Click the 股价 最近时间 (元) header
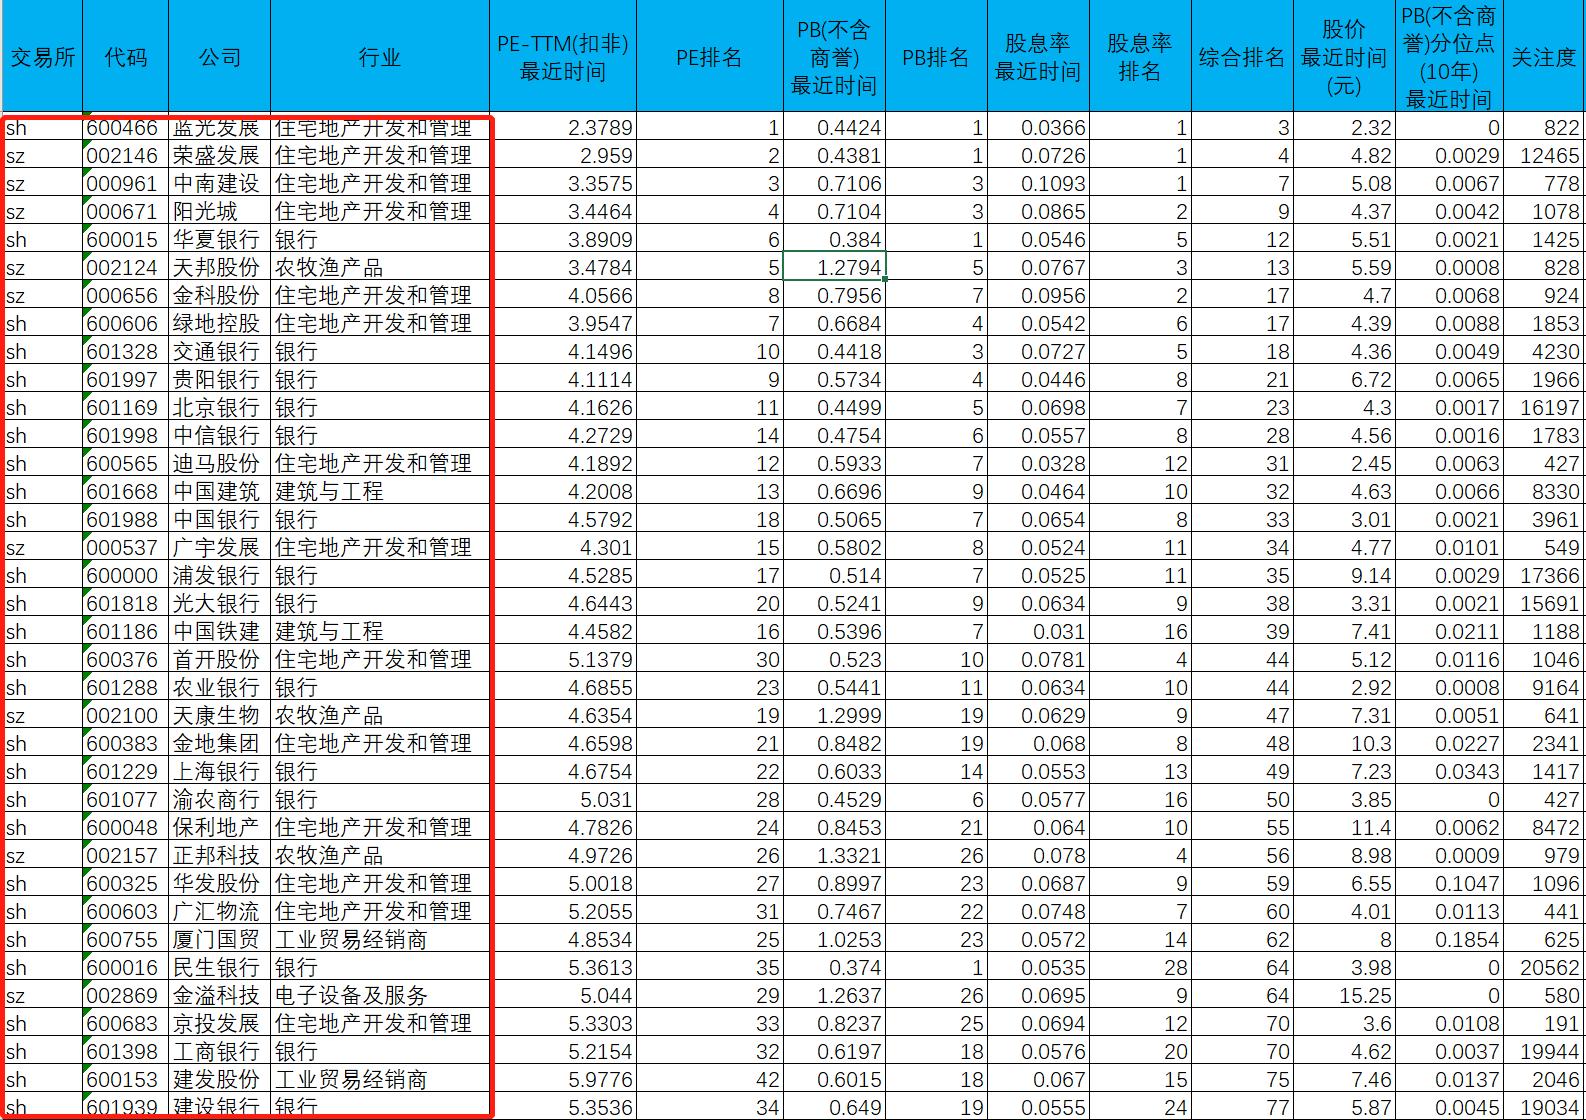The height and width of the screenshot is (1120, 1586). (1344, 57)
